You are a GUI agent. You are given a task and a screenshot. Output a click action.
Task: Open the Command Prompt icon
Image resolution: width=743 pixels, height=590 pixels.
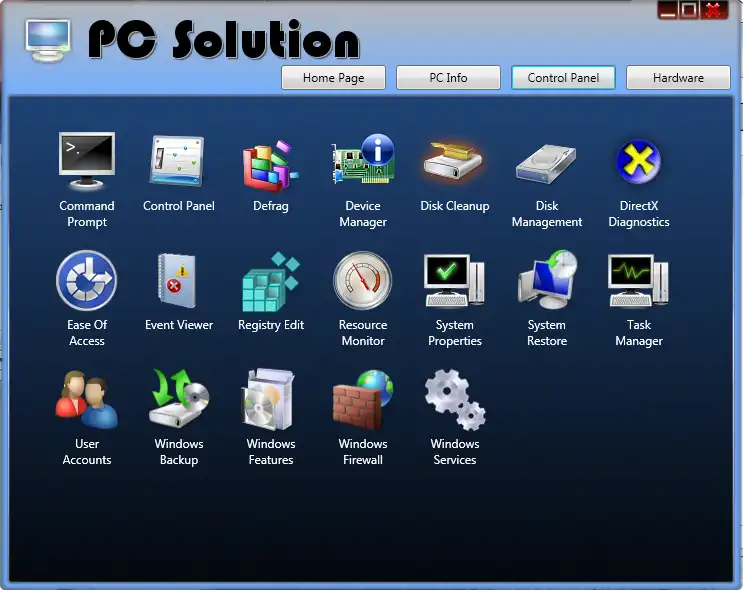tap(87, 161)
